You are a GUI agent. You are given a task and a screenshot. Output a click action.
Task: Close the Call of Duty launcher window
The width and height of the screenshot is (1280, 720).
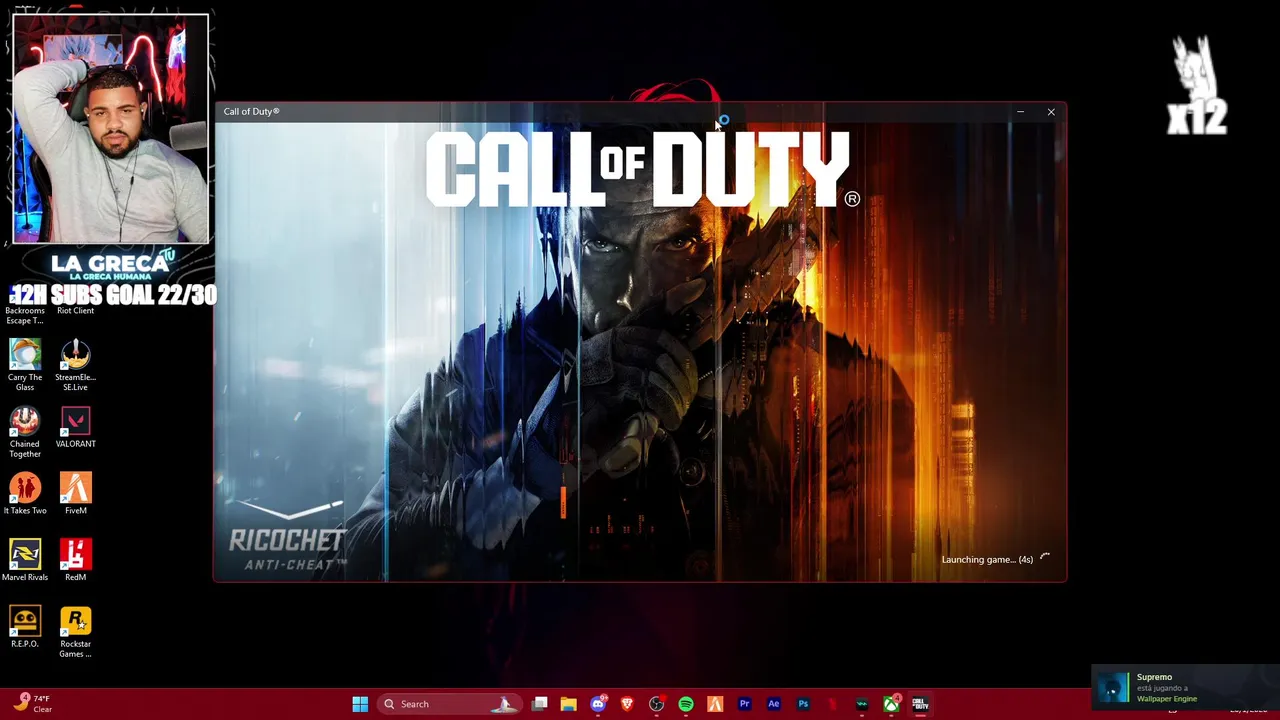pyautogui.click(x=1051, y=112)
